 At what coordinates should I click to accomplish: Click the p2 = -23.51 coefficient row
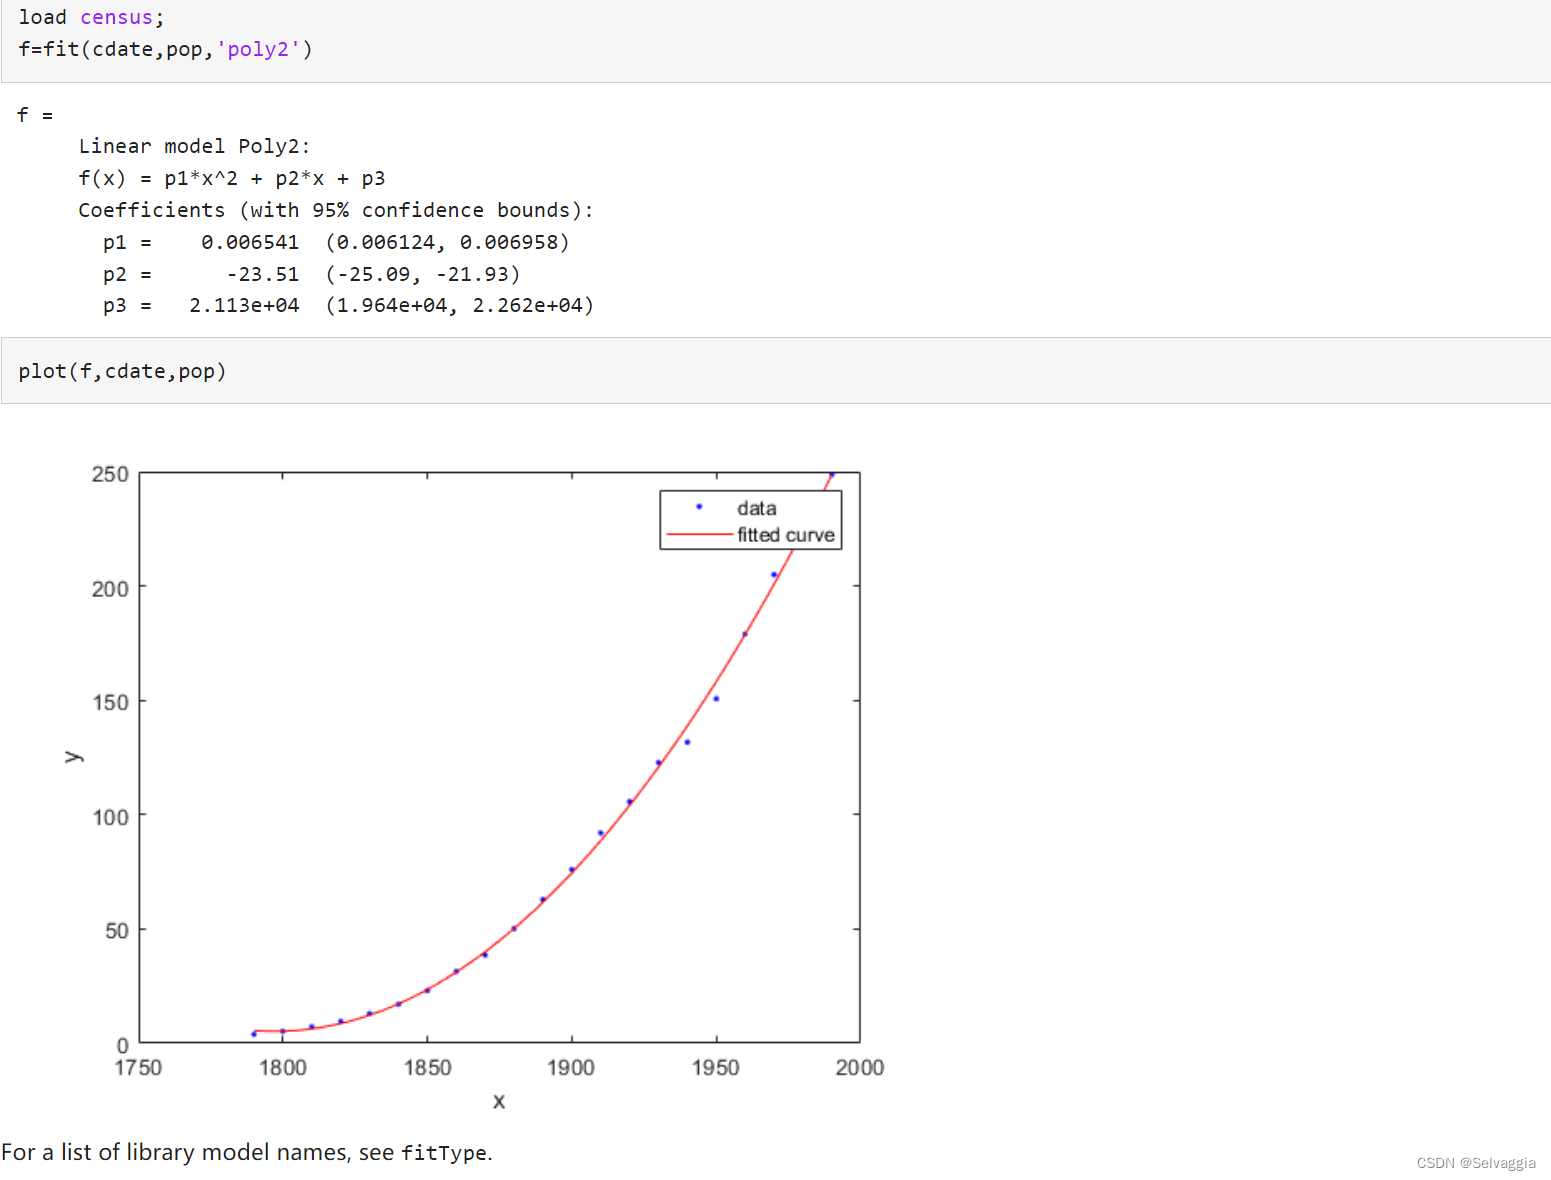311,274
